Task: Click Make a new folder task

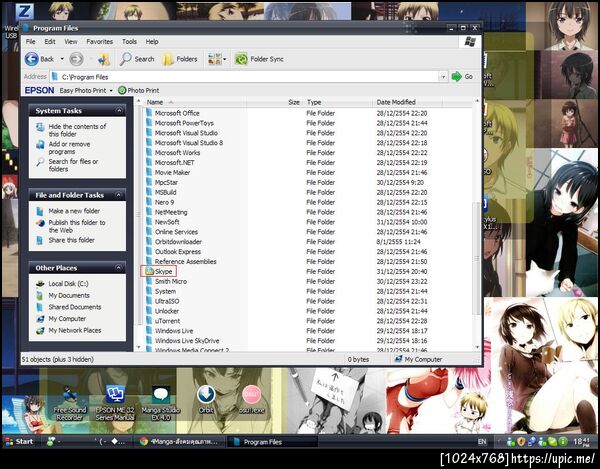Action: 74,211
